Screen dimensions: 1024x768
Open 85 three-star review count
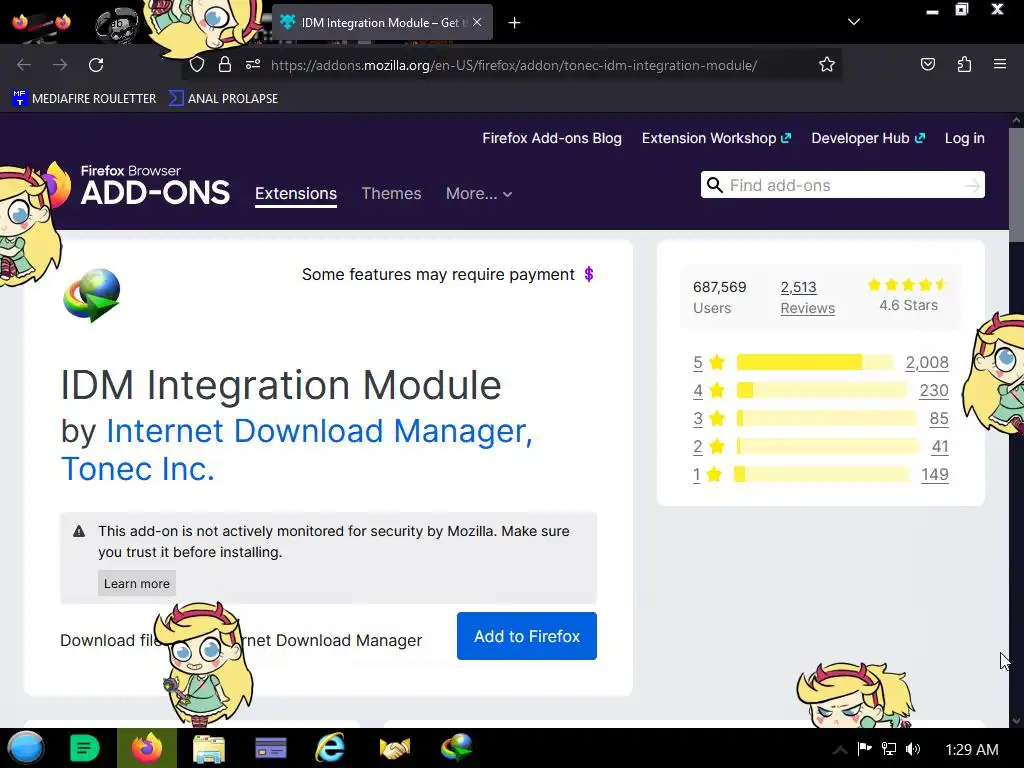coord(938,419)
